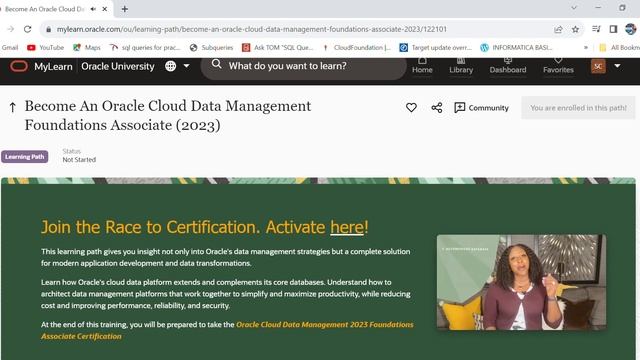Screen dimensions: 640x360
Task: Open the sql queries for prac bookmark
Action: tap(145, 47)
